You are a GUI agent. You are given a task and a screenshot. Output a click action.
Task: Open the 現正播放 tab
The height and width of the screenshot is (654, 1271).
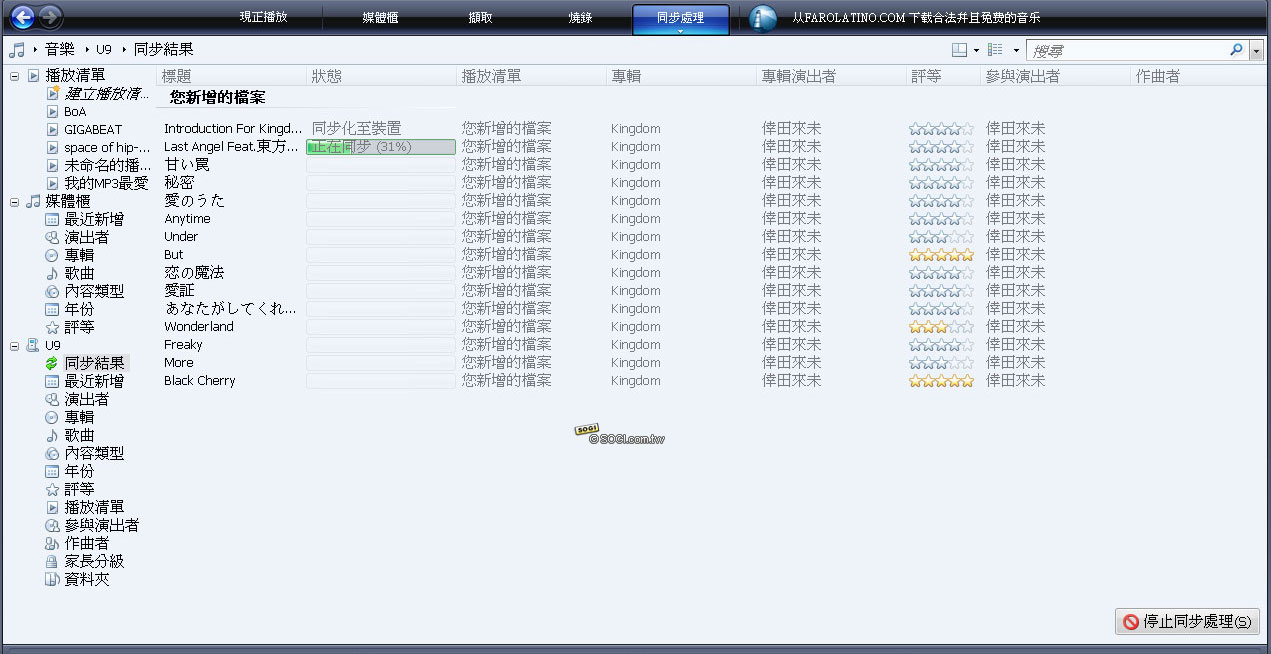click(x=263, y=17)
